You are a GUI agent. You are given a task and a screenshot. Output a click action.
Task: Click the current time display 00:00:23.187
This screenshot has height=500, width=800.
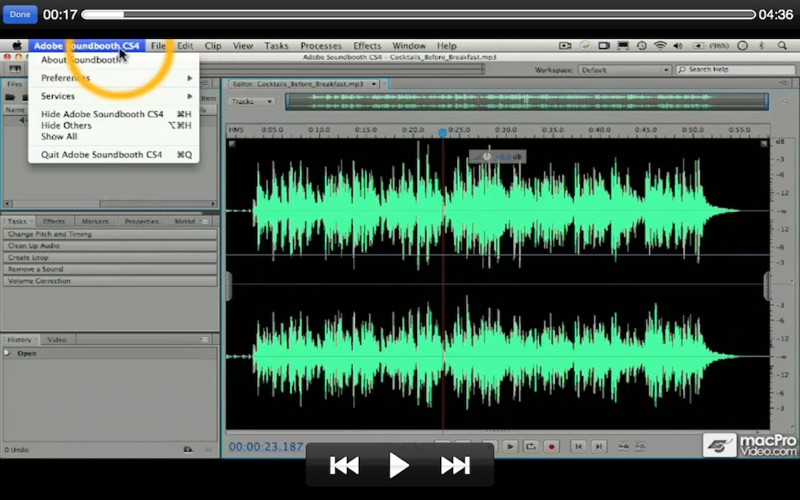266,446
